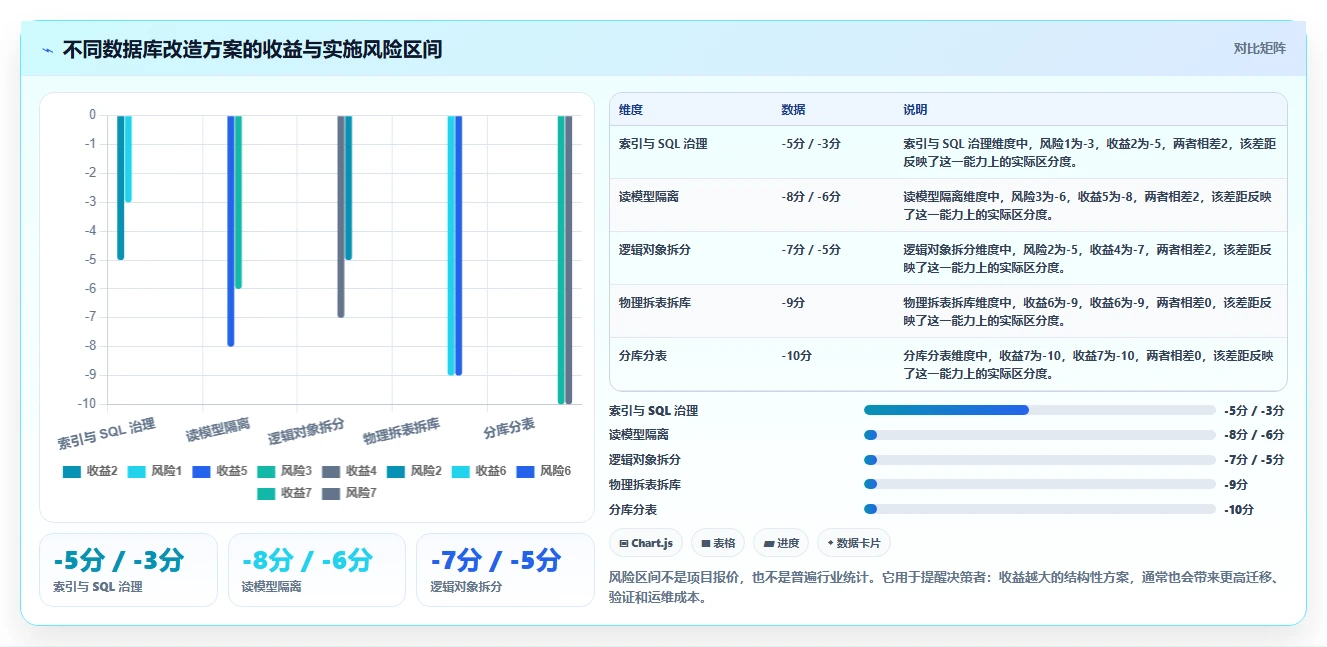
Task: Toggle the 收益6 legend item
Action: point(479,471)
